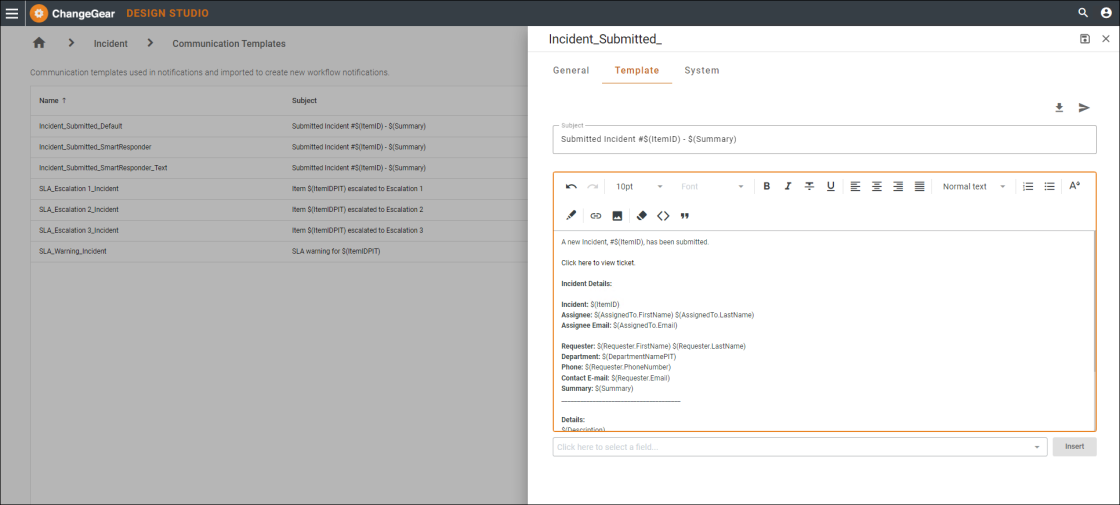Switch to the System tab
Image resolution: width=1120 pixels, height=505 pixels.
pos(701,71)
